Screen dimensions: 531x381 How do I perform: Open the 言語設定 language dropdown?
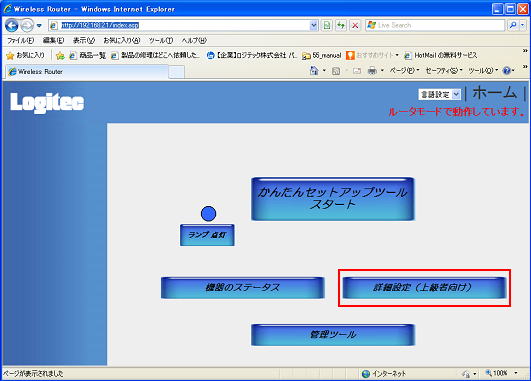click(440, 94)
